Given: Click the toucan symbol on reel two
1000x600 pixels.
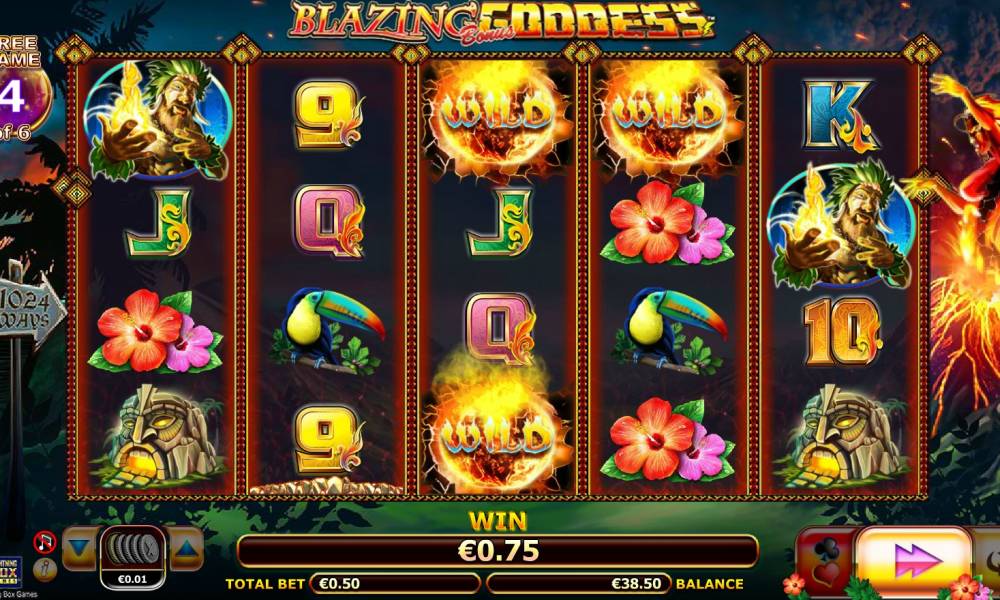Looking at the screenshot, I should (327, 330).
